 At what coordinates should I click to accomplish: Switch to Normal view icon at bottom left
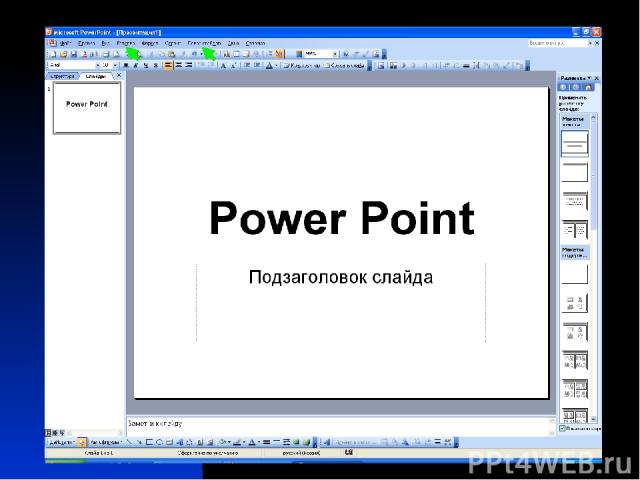[49, 433]
